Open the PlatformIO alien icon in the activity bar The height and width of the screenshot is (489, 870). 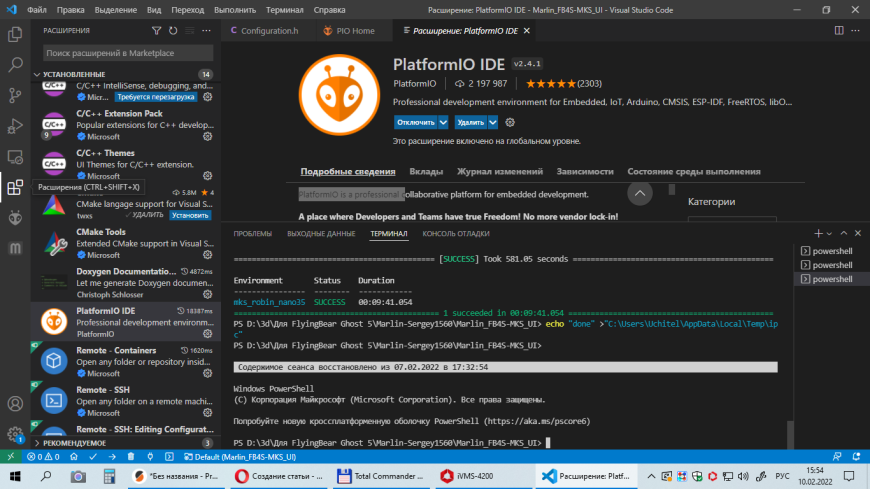[15, 218]
